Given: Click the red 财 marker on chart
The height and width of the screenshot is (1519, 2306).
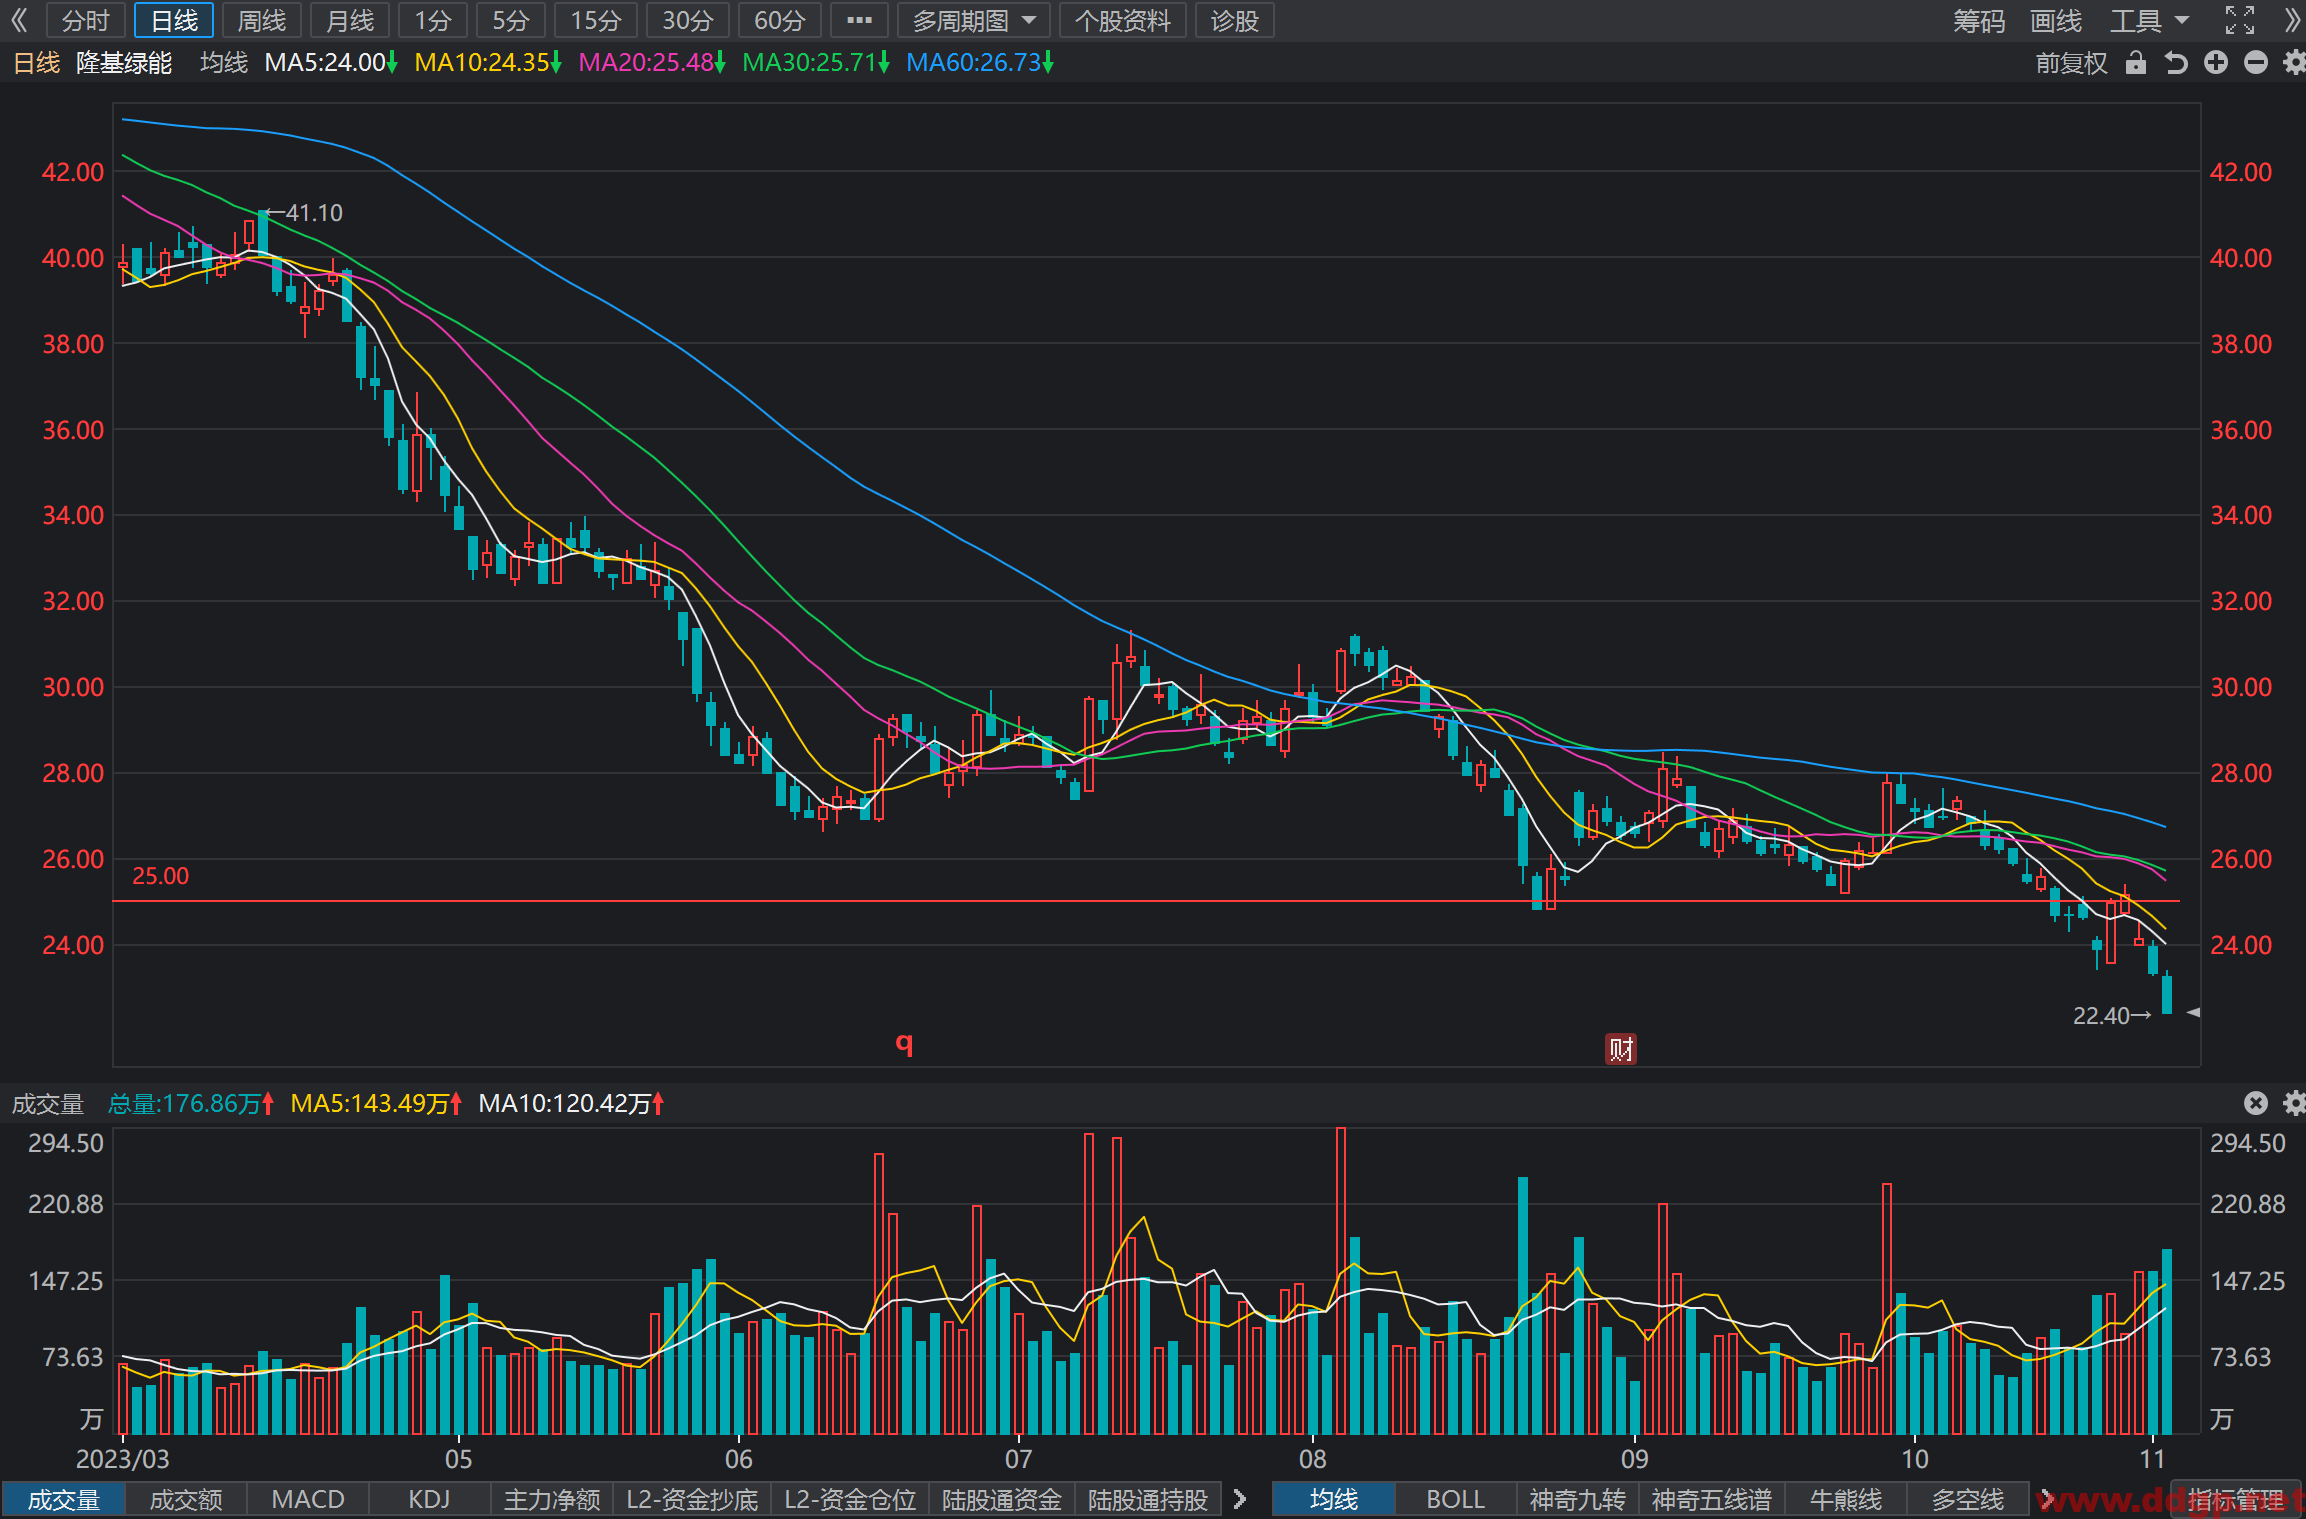Looking at the screenshot, I should [1621, 1049].
